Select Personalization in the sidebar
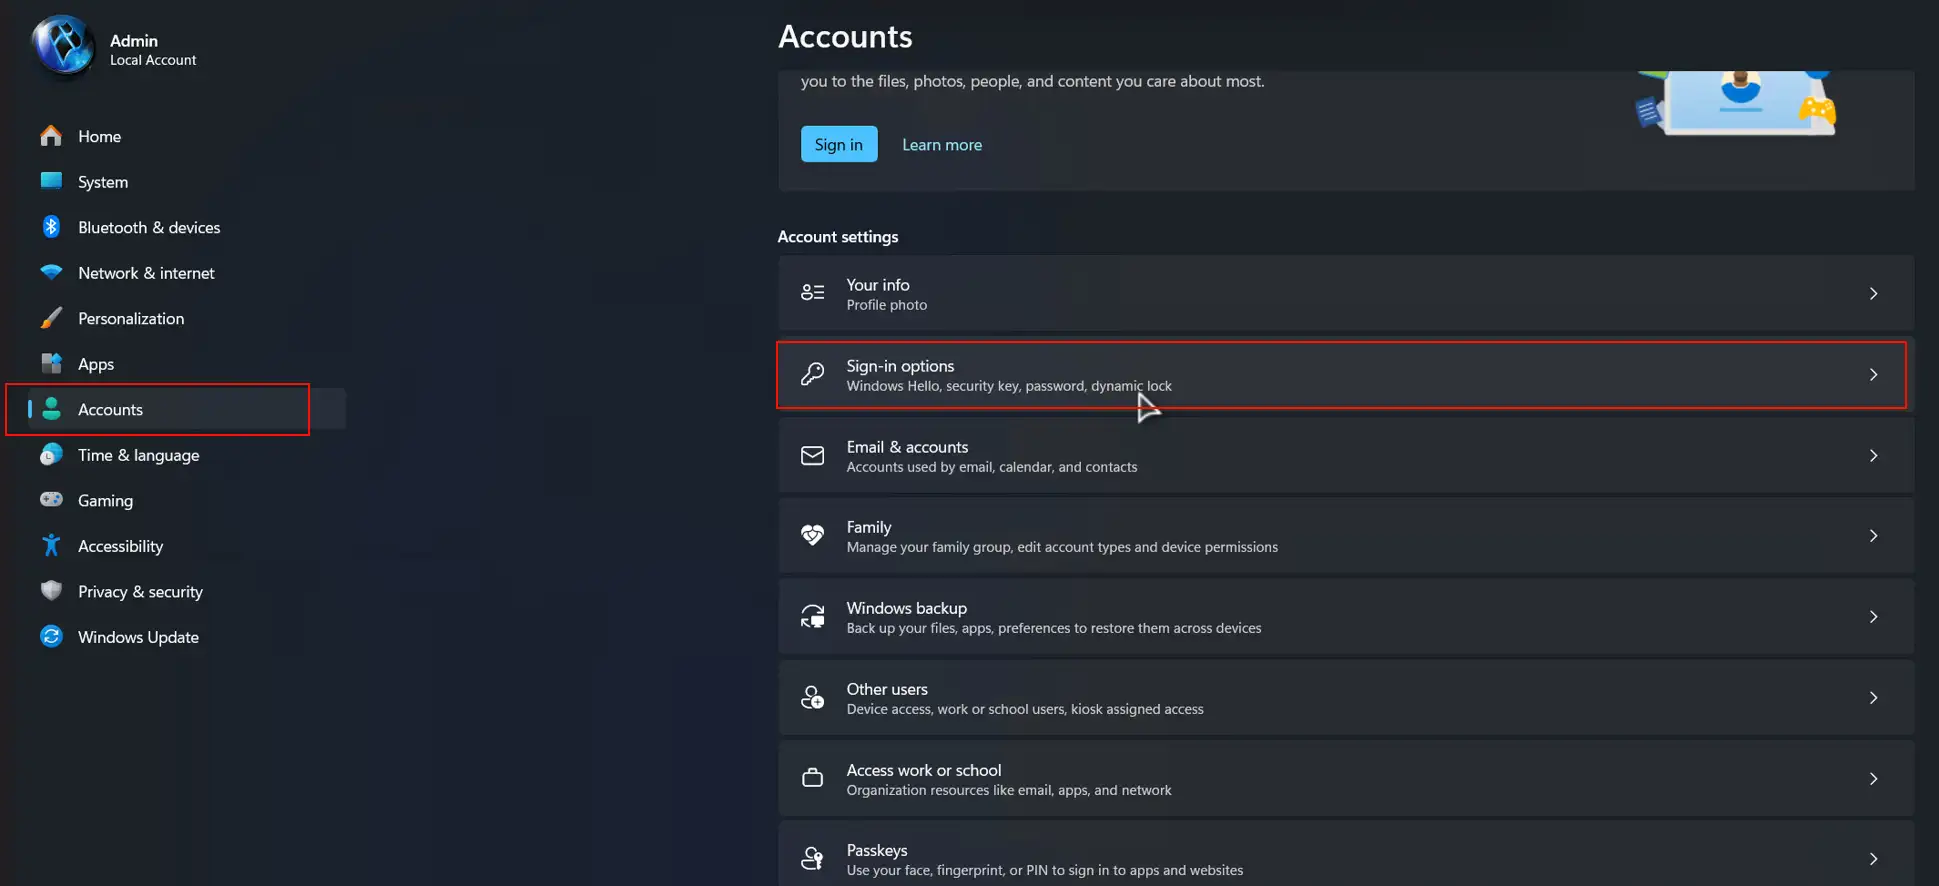 coord(131,318)
